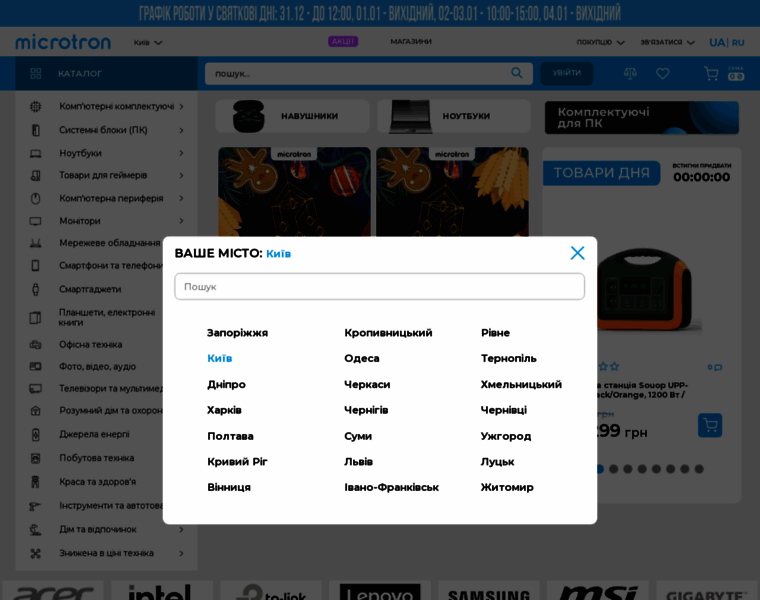Click the Смартфони та телефони phone icon
Image resolution: width=760 pixels, height=600 pixels.
point(35,266)
